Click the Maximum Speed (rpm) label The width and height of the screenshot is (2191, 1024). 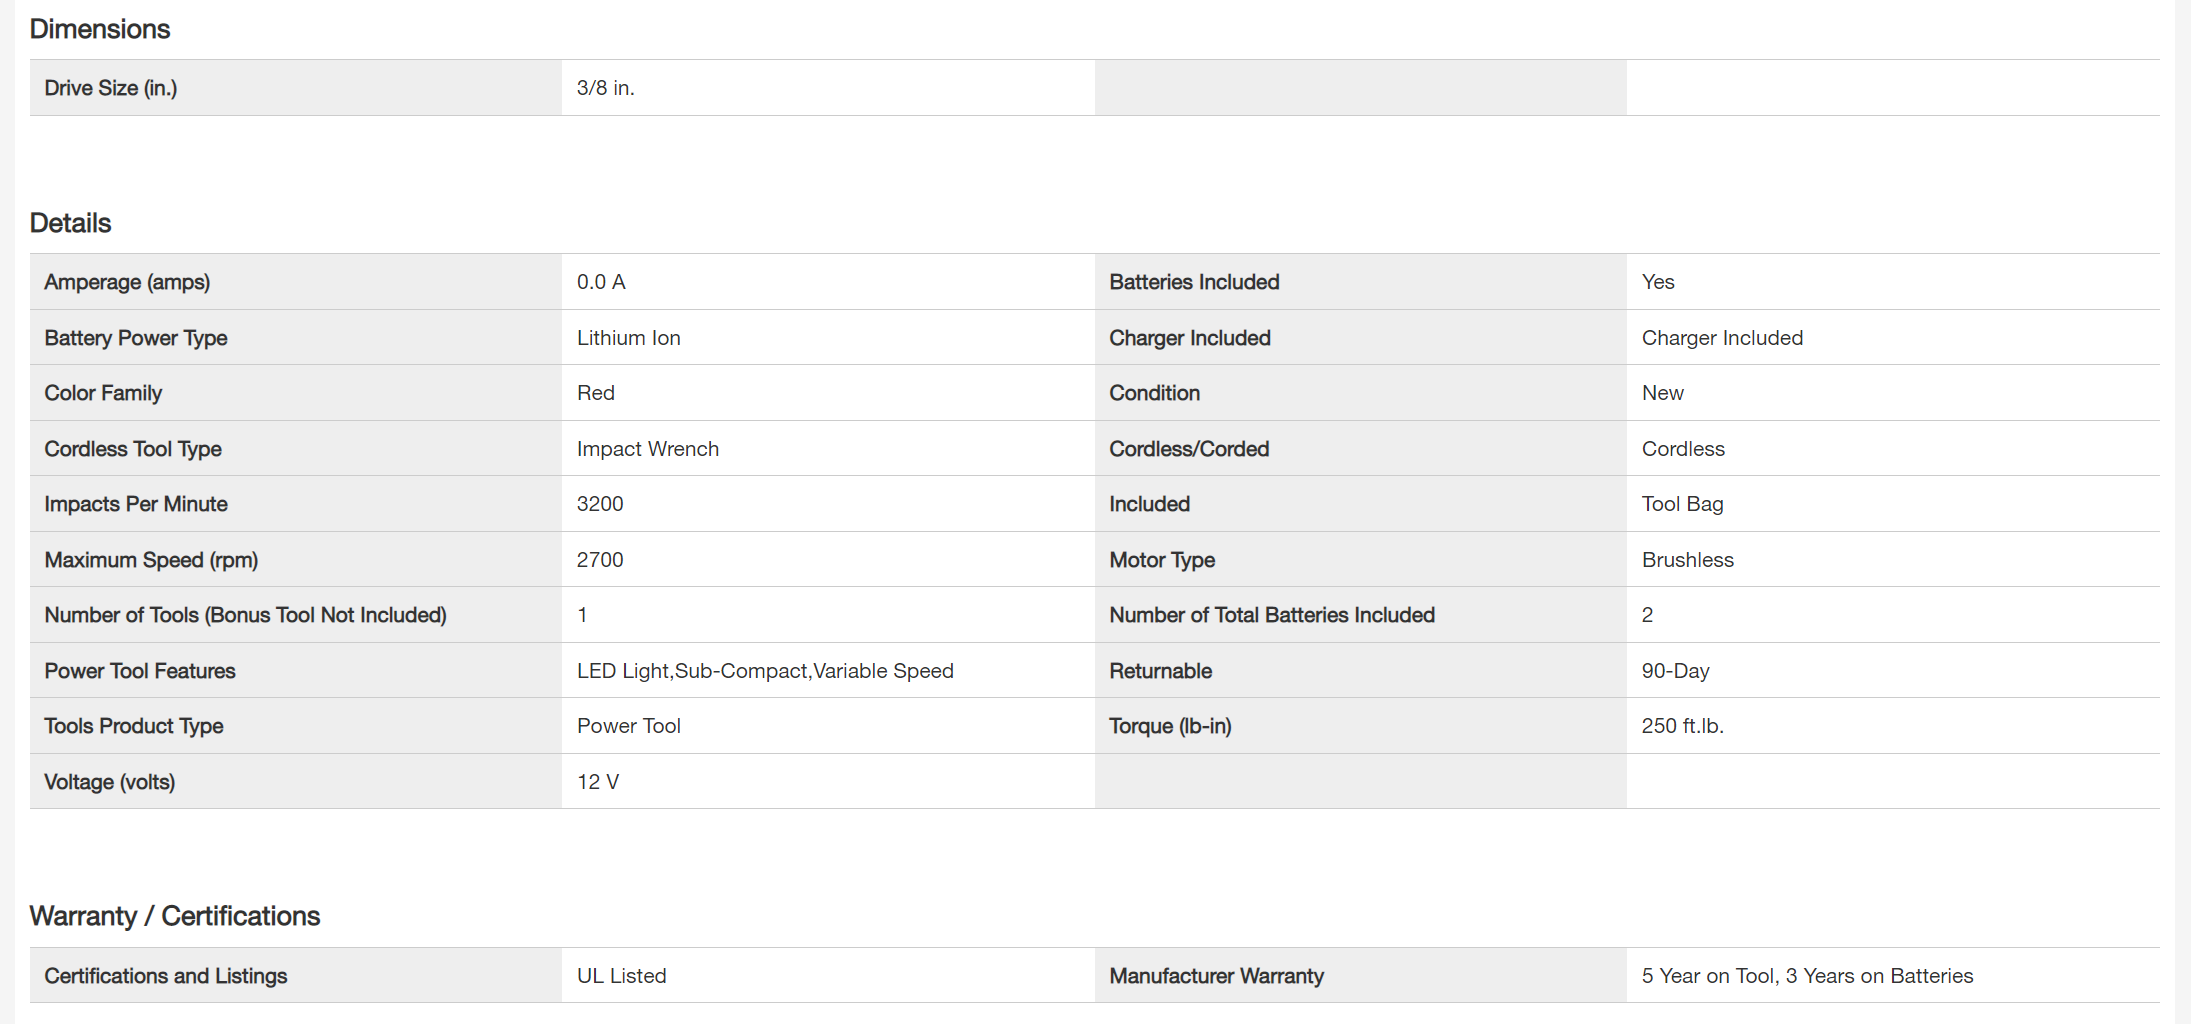click(x=151, y=560)
